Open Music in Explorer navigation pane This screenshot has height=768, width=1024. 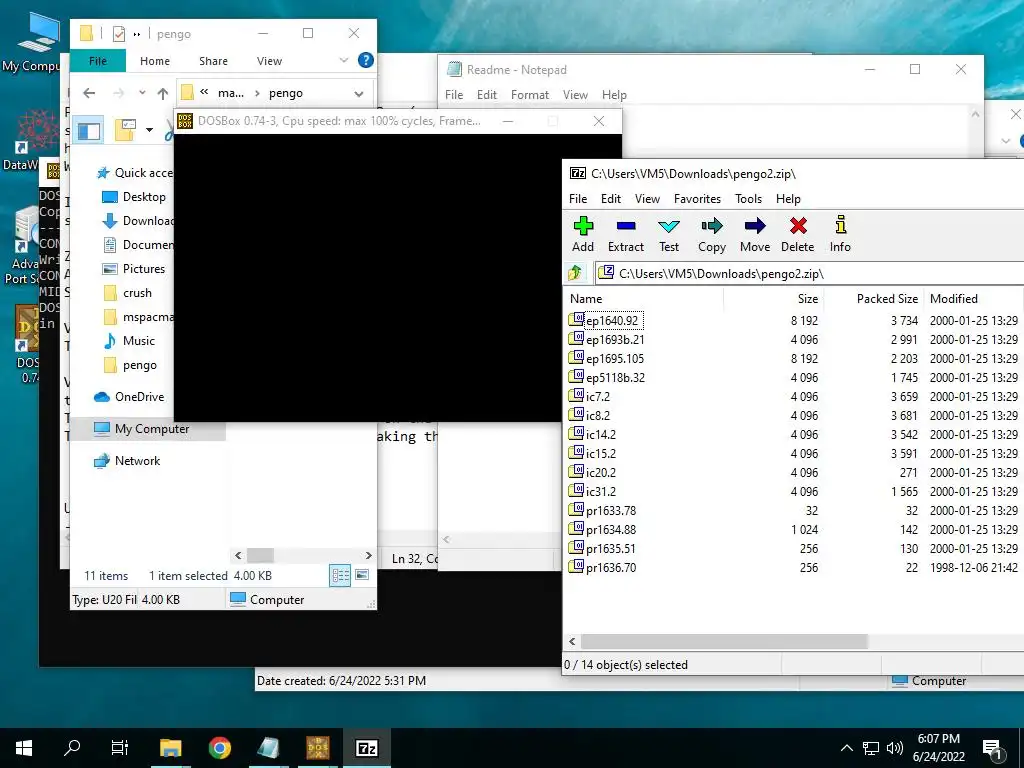tap(138, 341)
